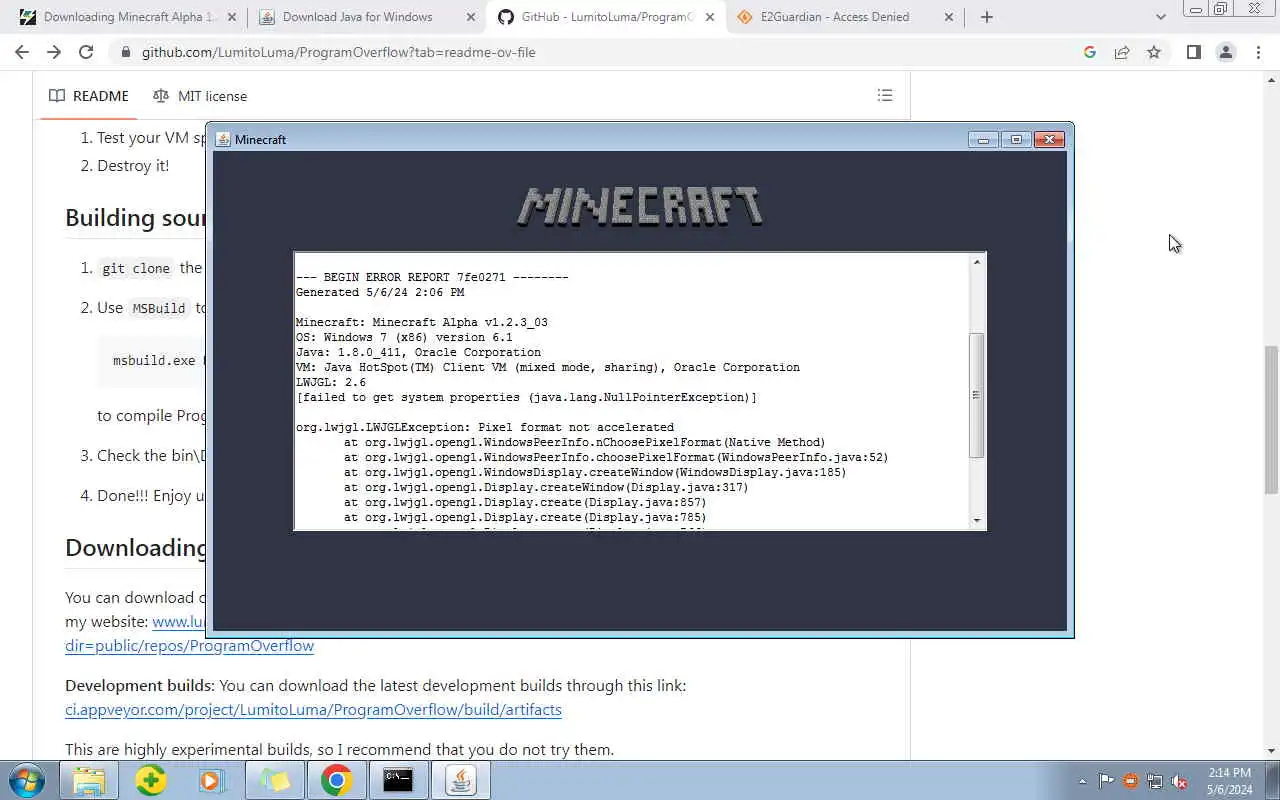
Task: Minimize the Minecraft window
Action: [x=983, y=140]
